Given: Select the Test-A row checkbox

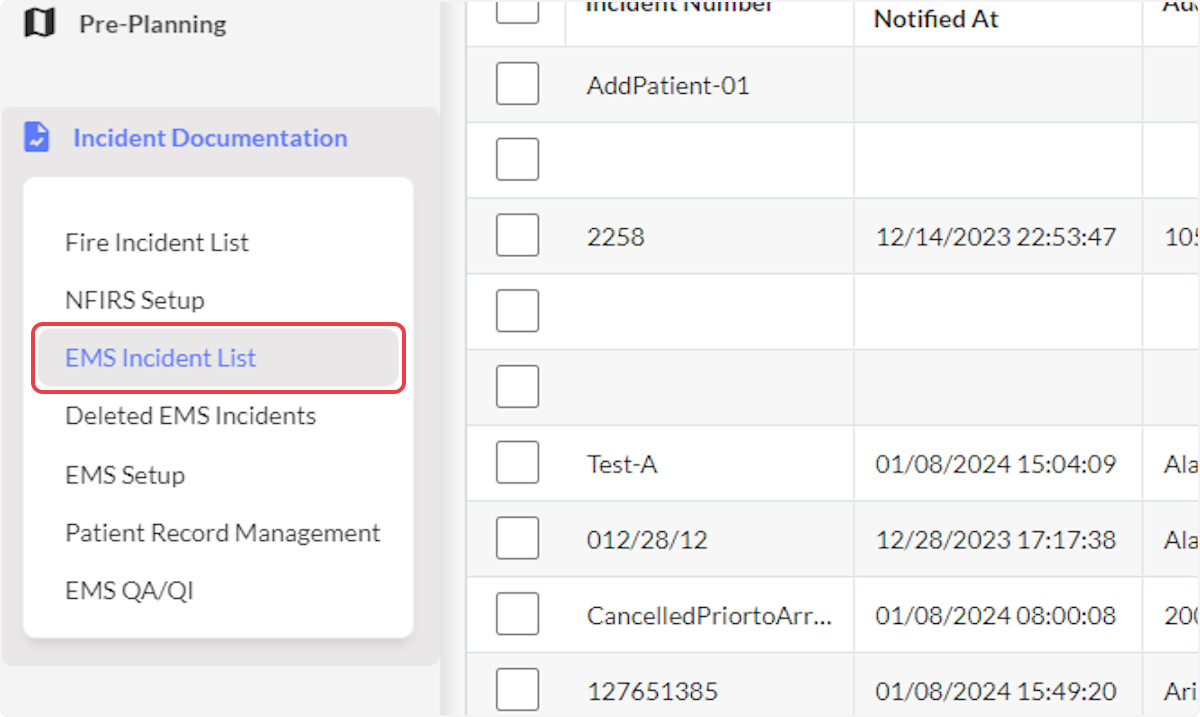Looking at the screenshot, I should pos(517,463).
